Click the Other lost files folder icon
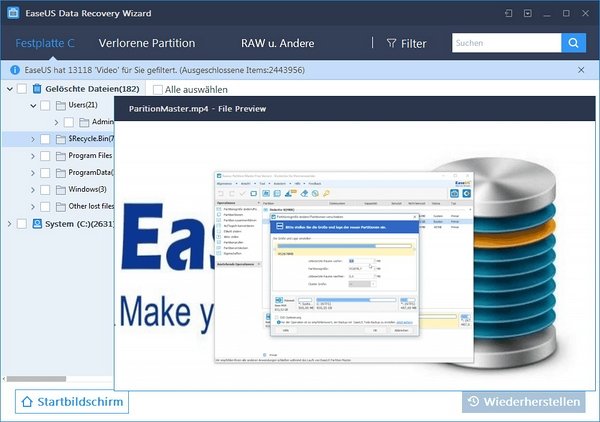 [x=60, y=207]
